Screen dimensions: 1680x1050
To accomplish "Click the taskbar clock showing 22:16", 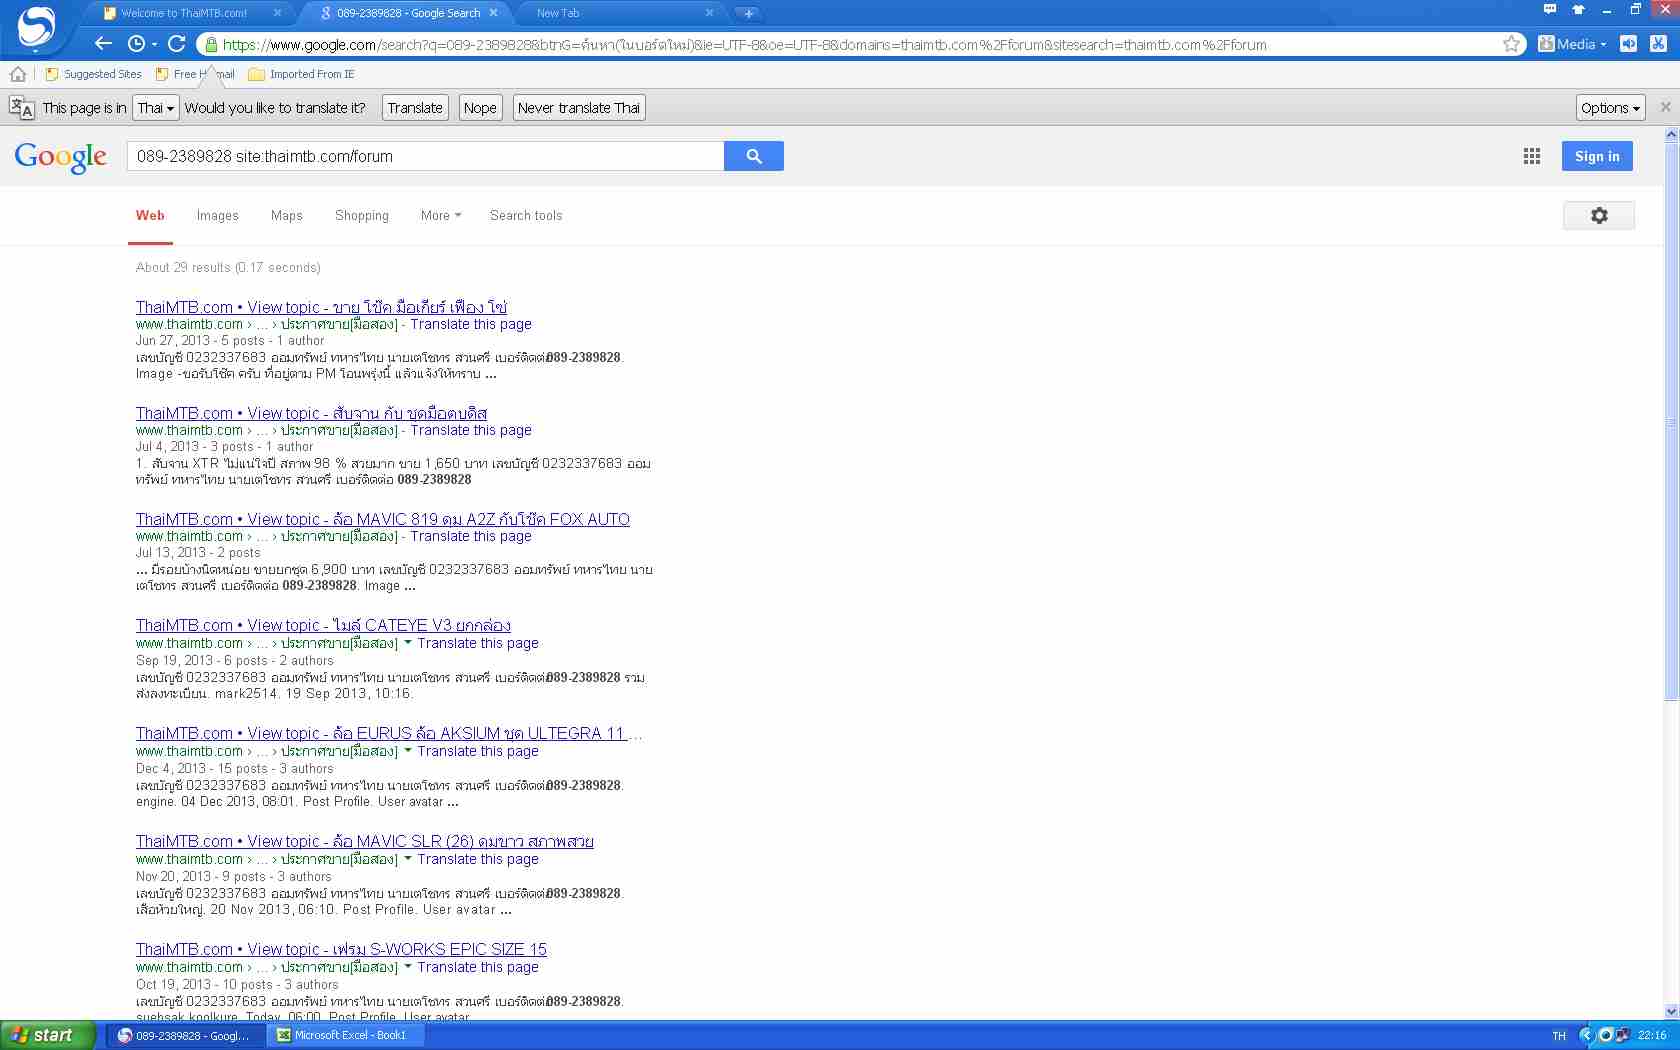I will pos(1652,1035).
